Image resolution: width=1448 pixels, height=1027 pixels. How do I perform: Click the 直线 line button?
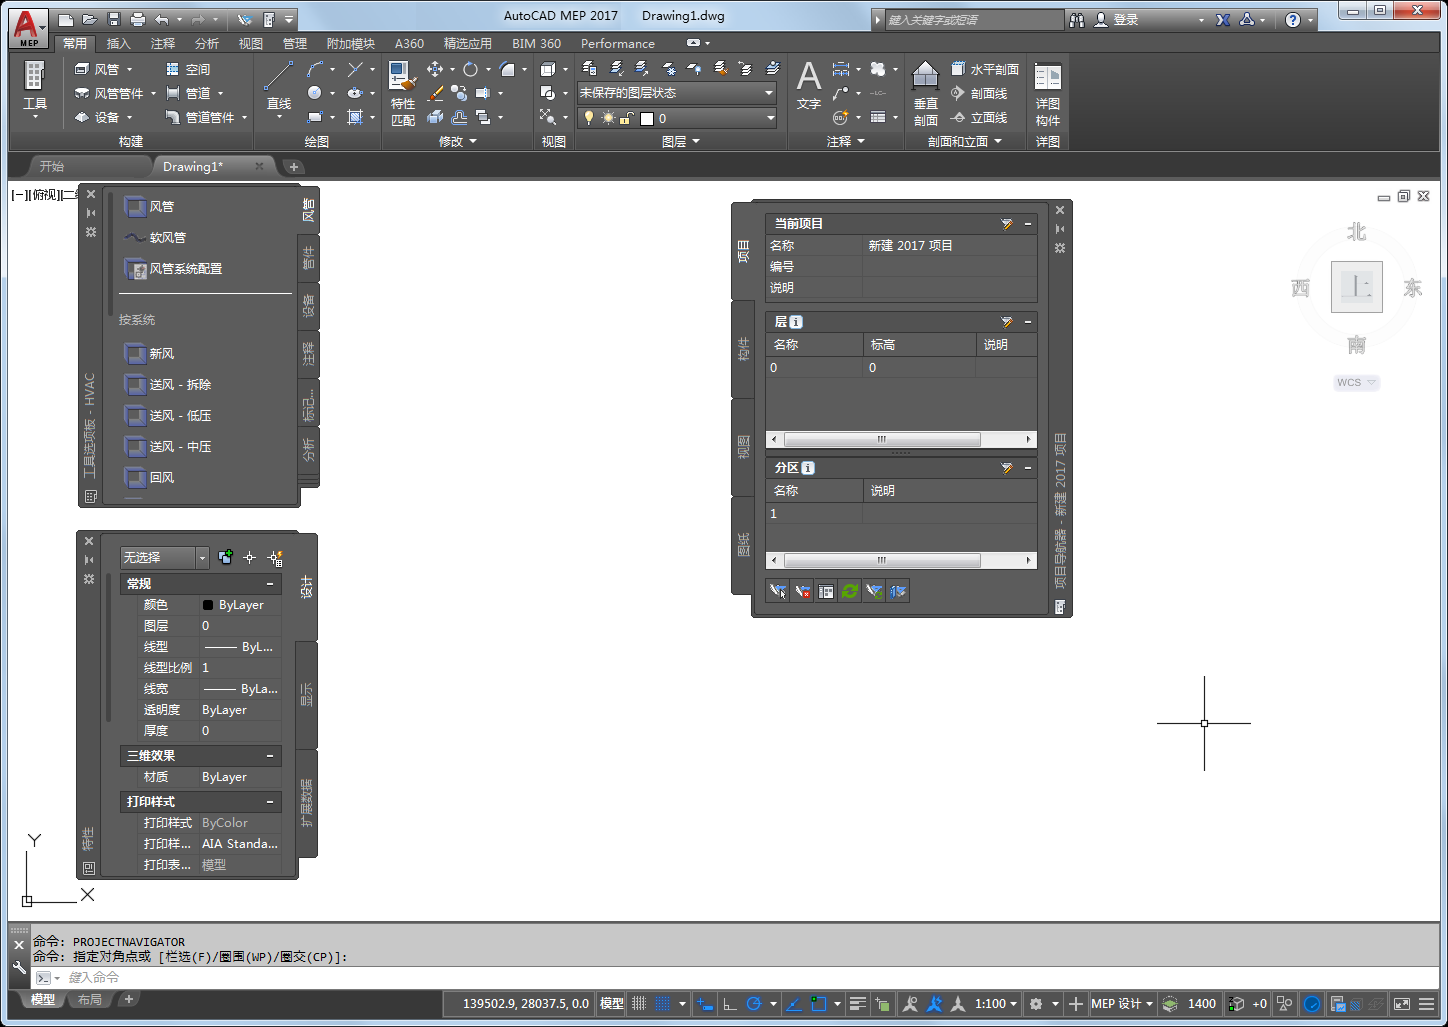coord(279,89)
